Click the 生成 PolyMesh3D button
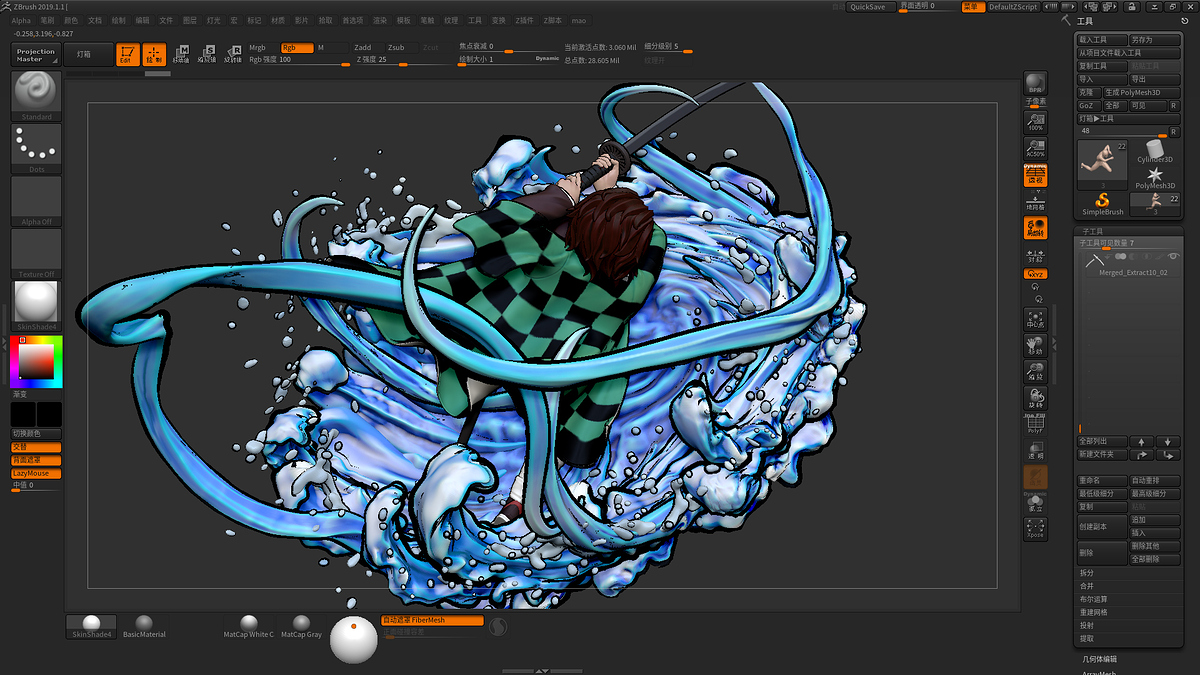1200x675 pixels. (x=1141, y=92)
